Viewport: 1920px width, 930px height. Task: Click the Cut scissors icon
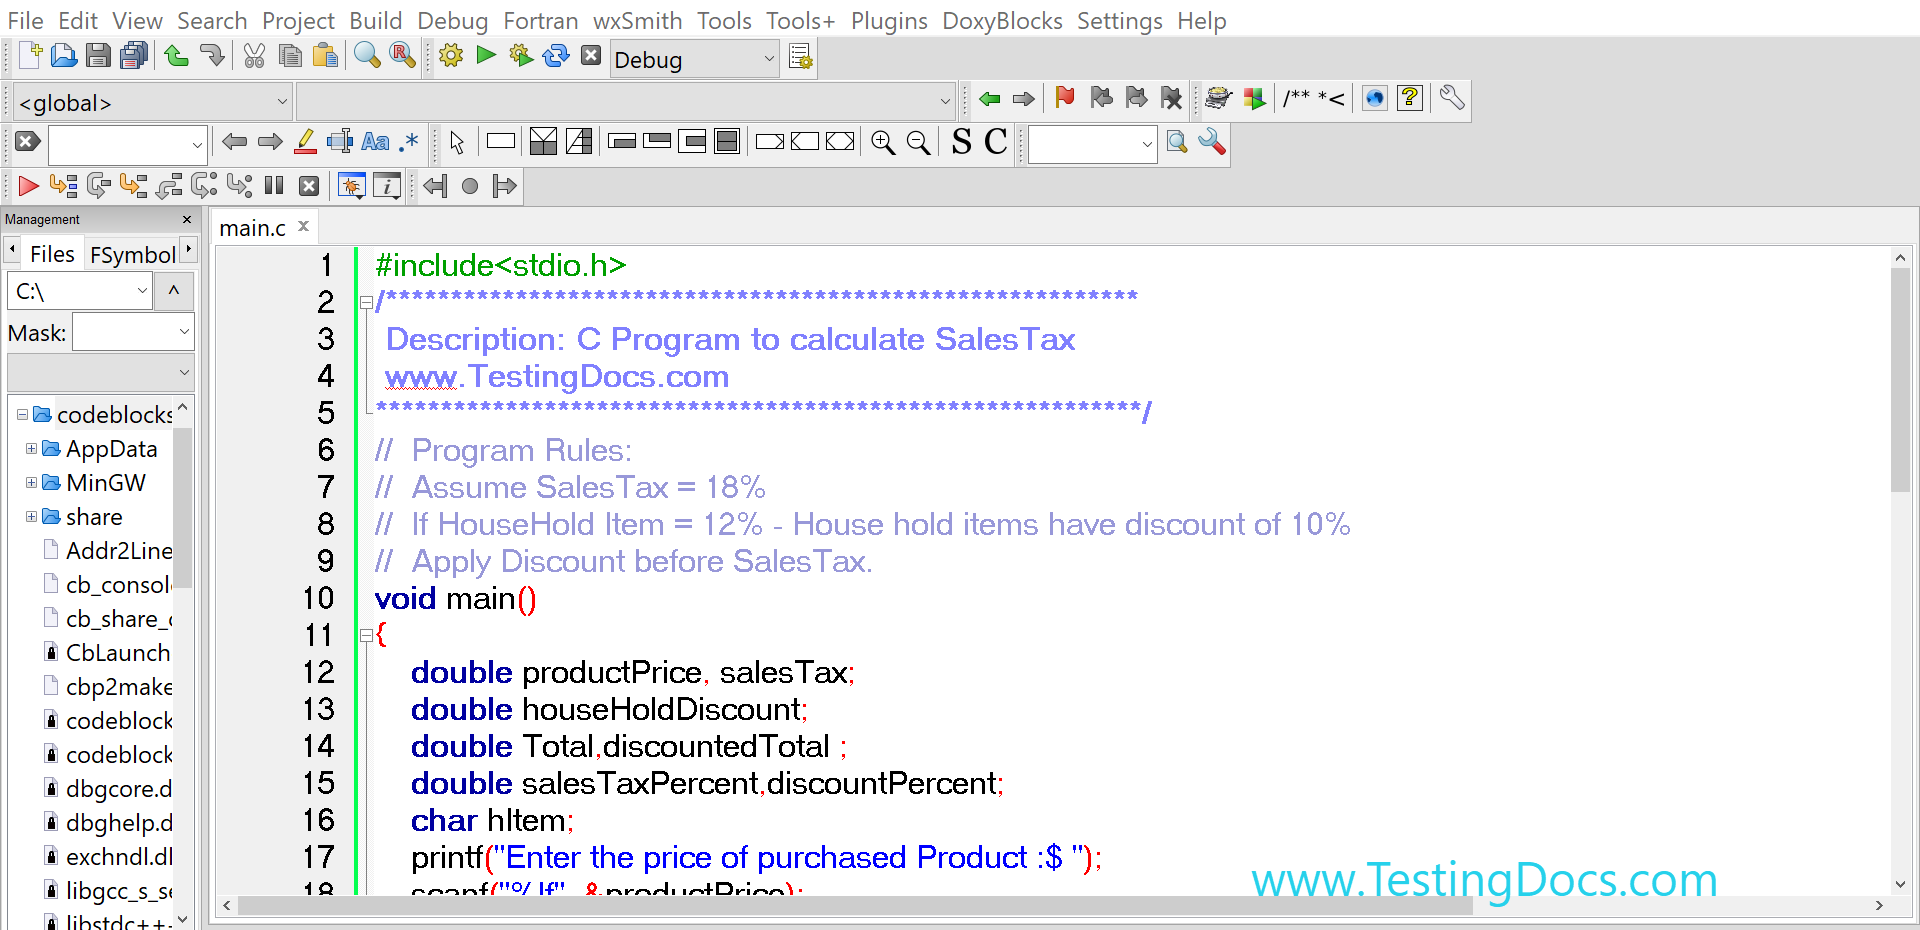point(254,56)
